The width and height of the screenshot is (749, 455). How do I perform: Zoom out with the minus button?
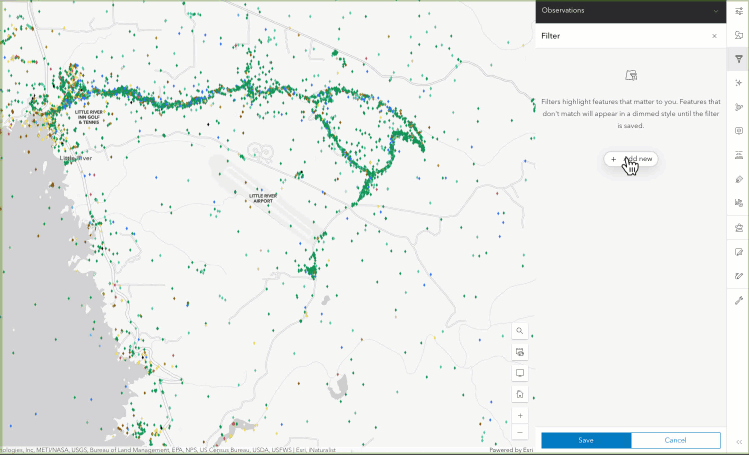coord(520,433)
